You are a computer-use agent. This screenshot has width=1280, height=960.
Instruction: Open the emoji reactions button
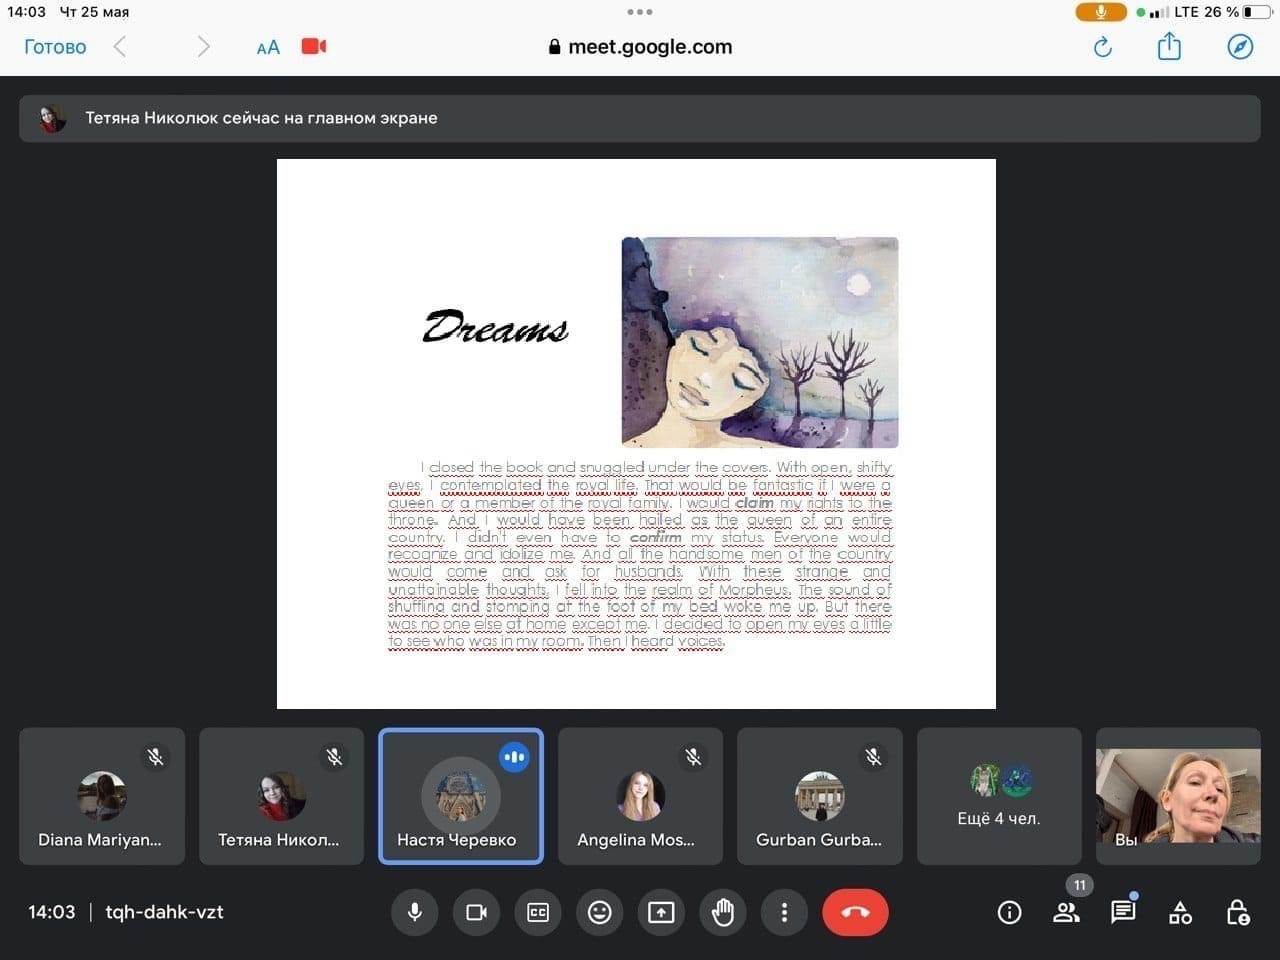coord(599,912)
